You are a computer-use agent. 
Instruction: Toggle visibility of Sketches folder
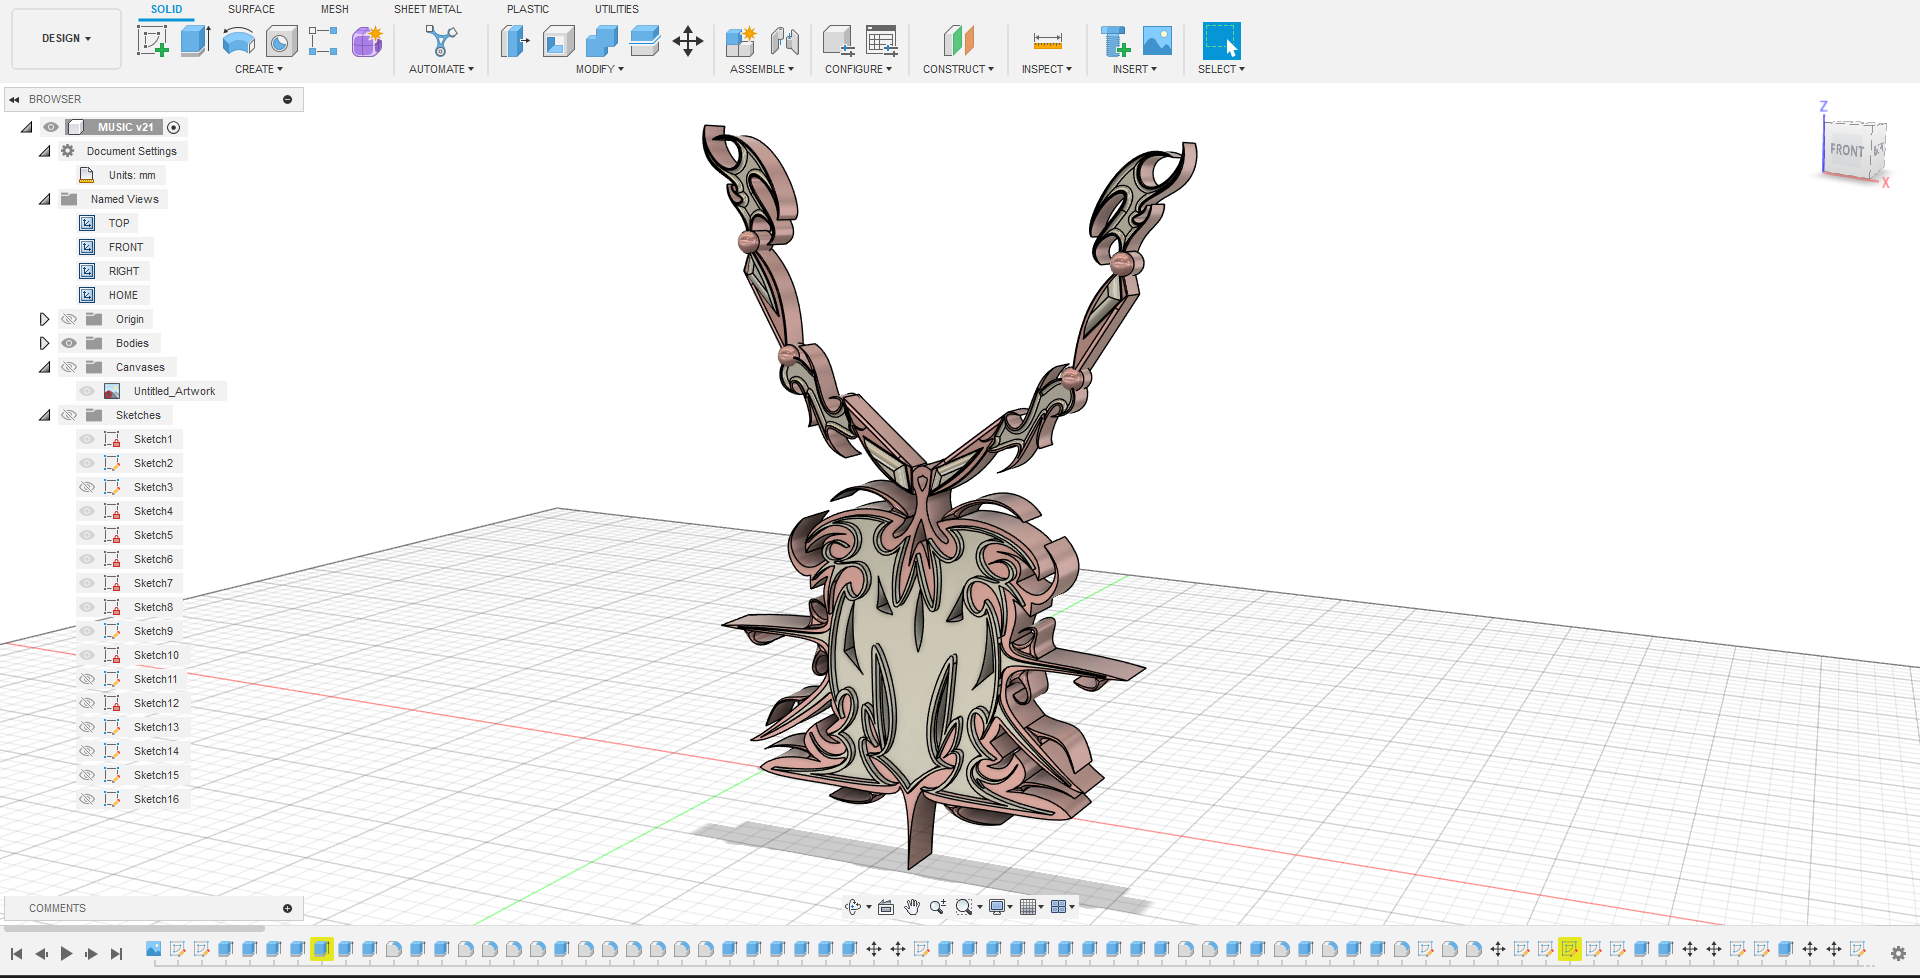click(69, 415)
